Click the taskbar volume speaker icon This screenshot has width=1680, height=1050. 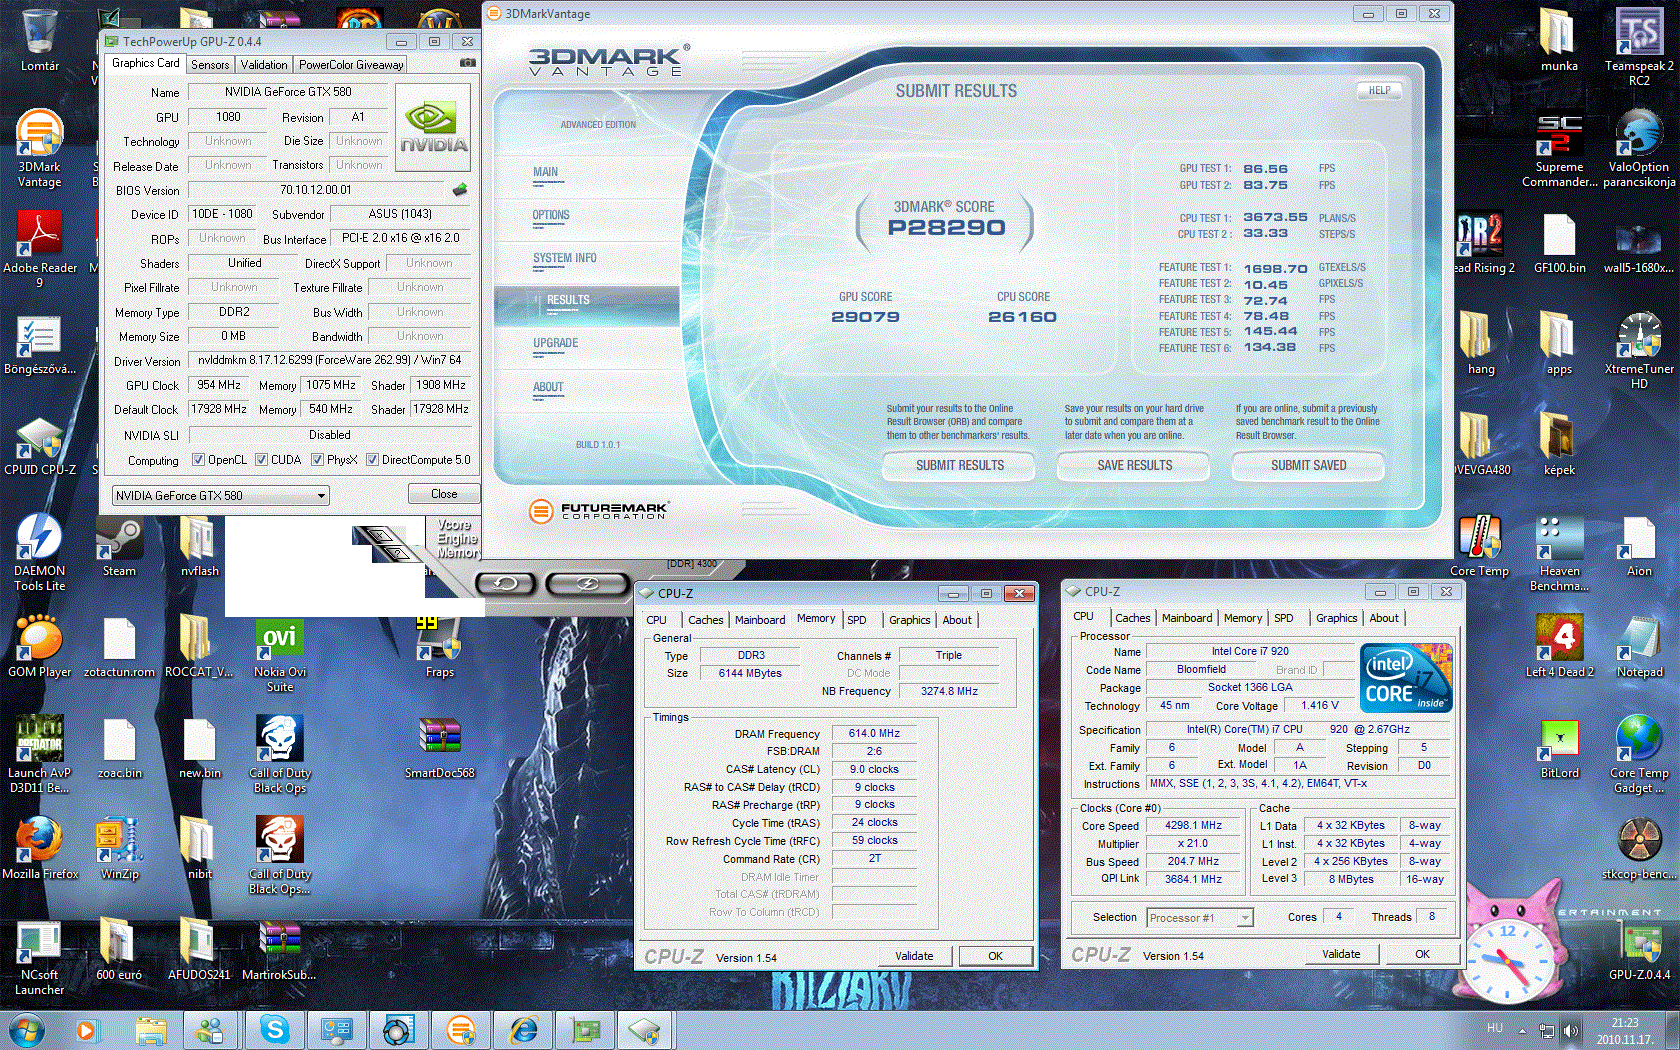pyautogui.click(x=1570, y=1030)
